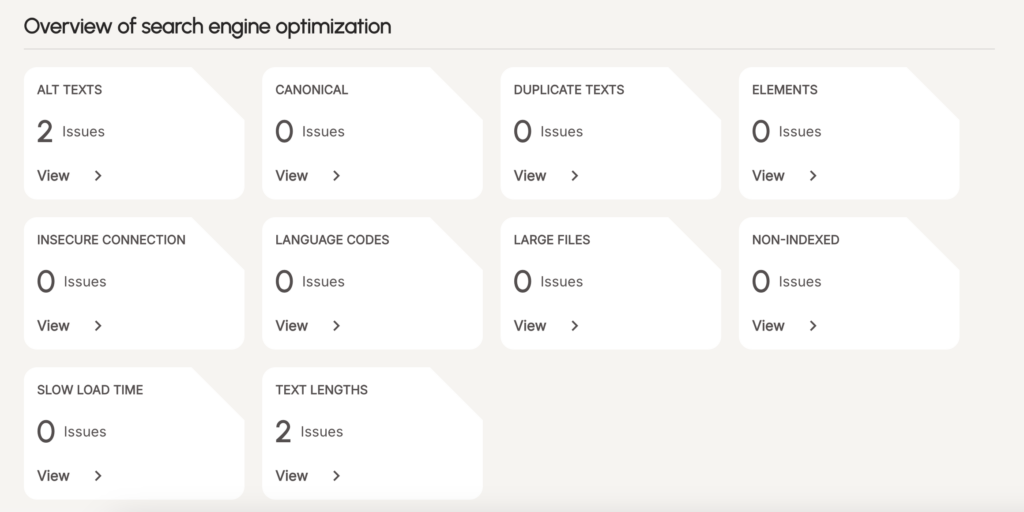Screen dimensions: 1024x512
Task: Open the View link in INSECURE CONNECTION card
Action: [53, 326]
